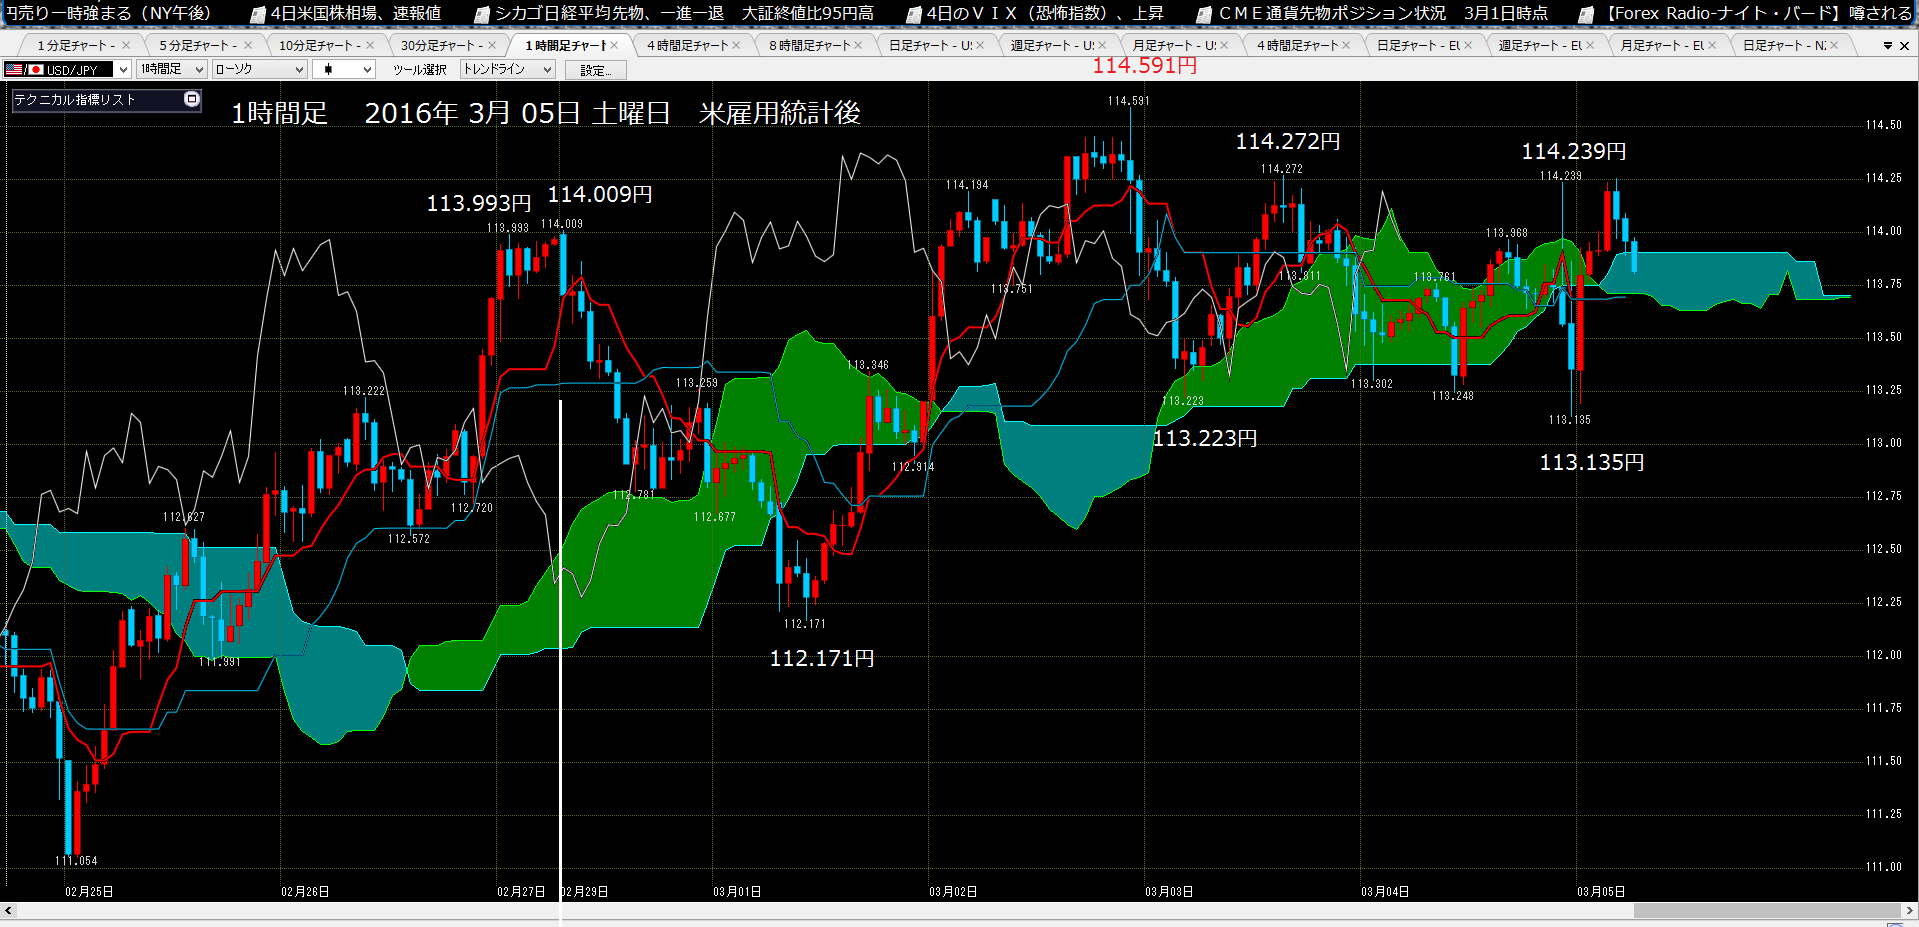The image size is (1919, 927).
Task: Close all tabs with the X after the tab list arrow
Action: 1905,46
